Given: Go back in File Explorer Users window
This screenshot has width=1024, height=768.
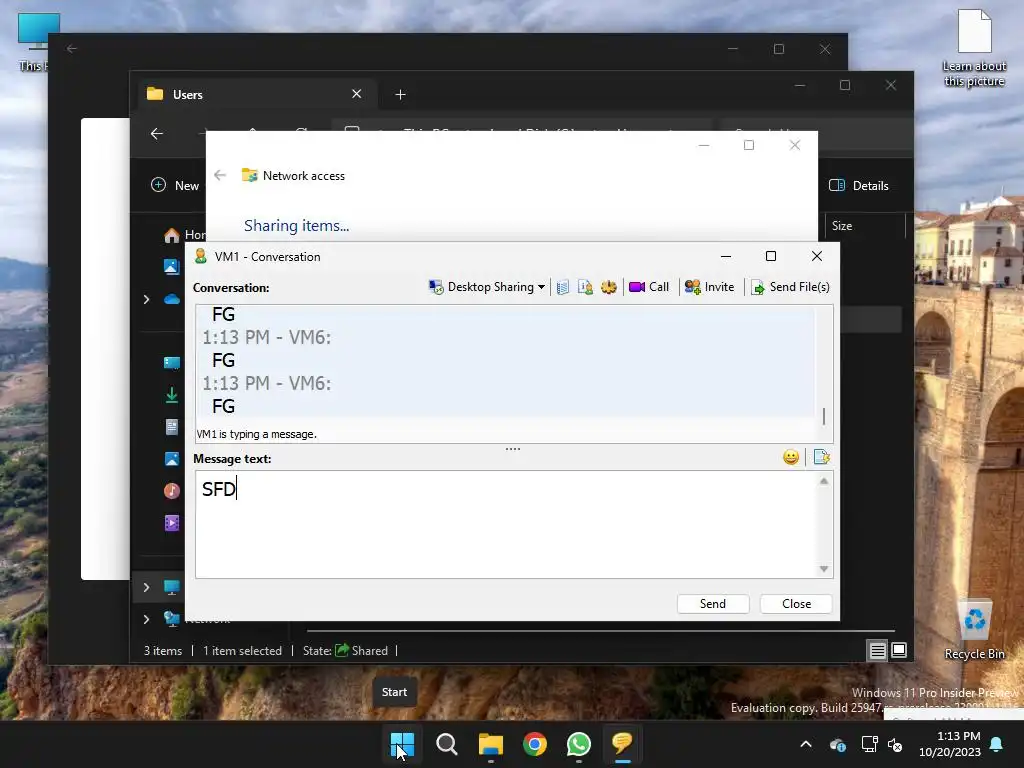Looking at the screenshot, I should (157, 134).
